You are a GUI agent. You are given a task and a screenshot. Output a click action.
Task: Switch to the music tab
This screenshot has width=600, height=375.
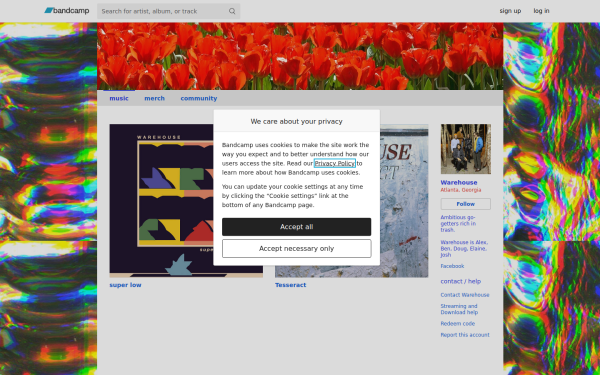pos(119,98)
